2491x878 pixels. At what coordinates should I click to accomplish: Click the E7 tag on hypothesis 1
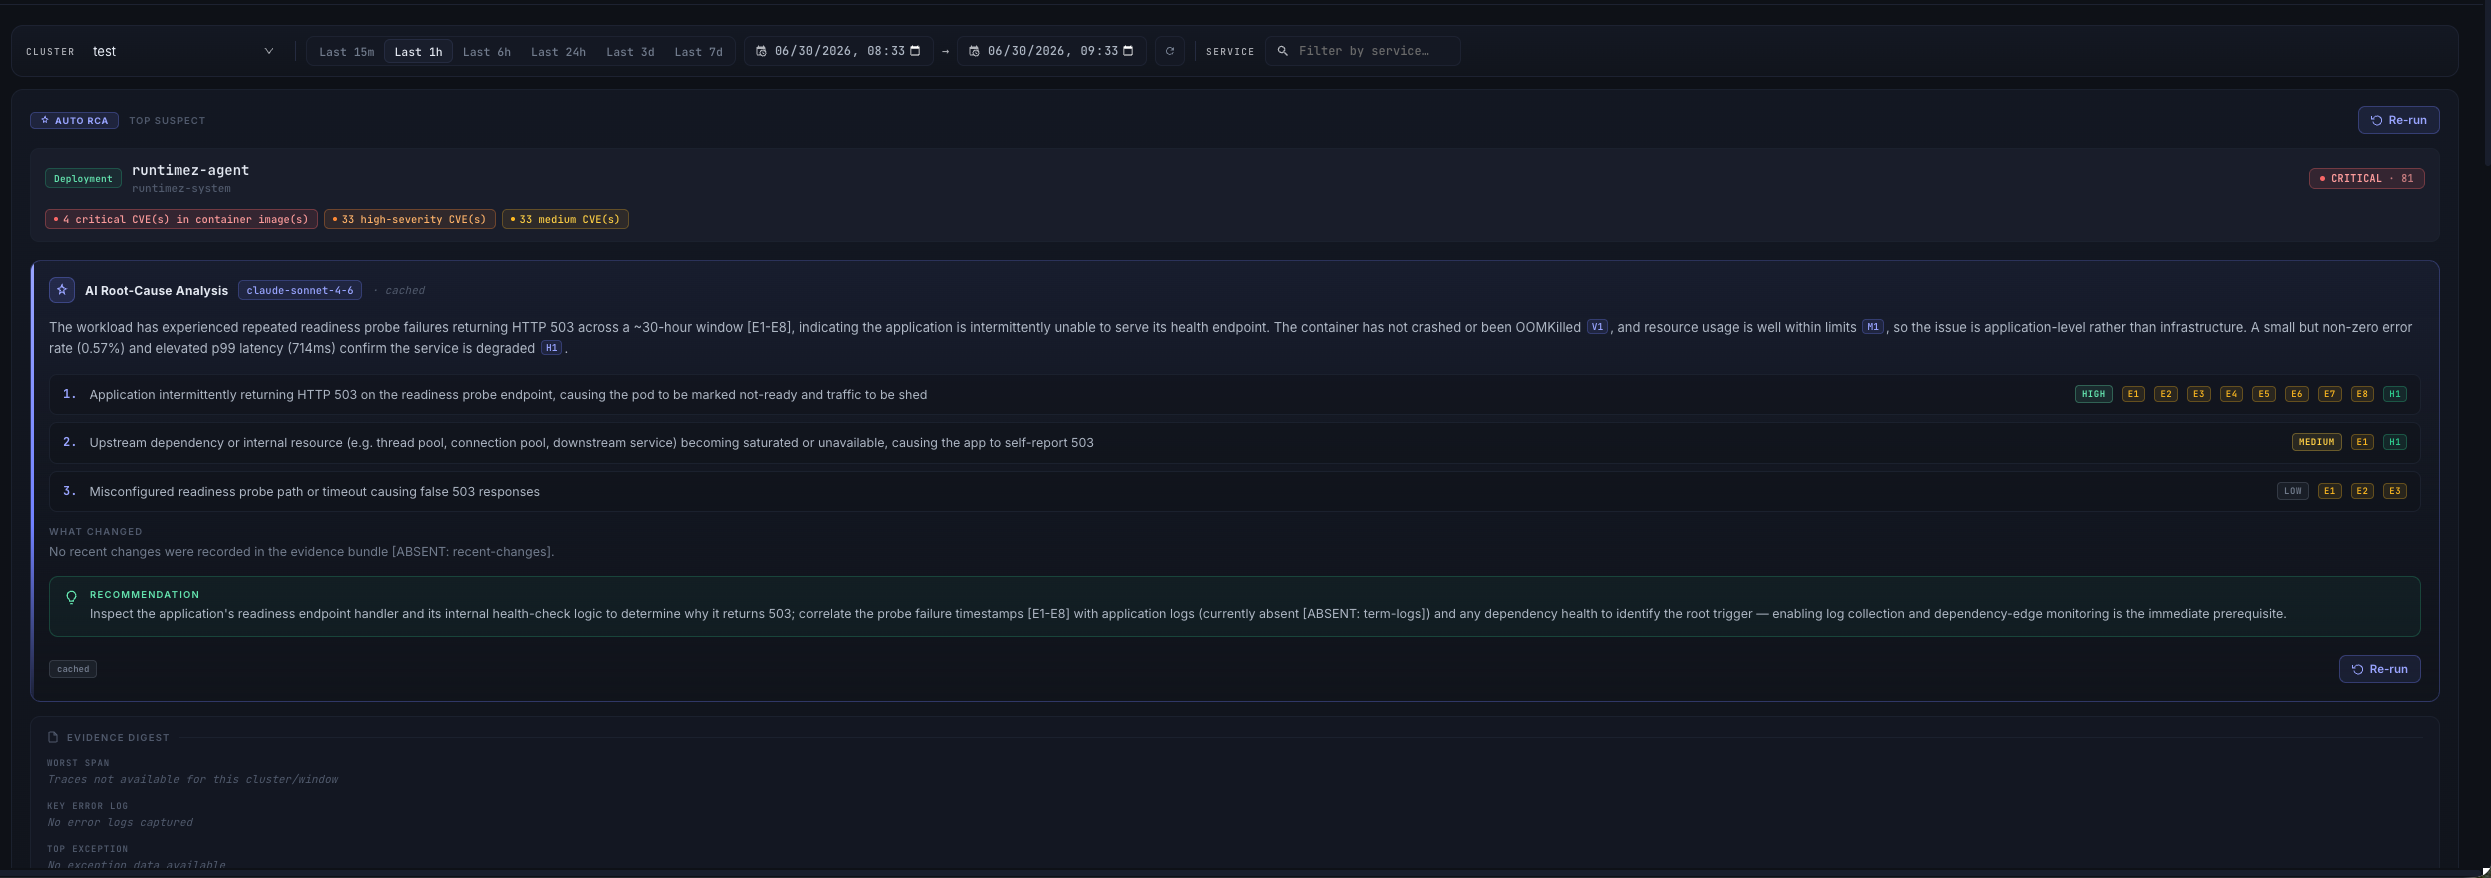pyautogui.click(x=2330, y=395)
